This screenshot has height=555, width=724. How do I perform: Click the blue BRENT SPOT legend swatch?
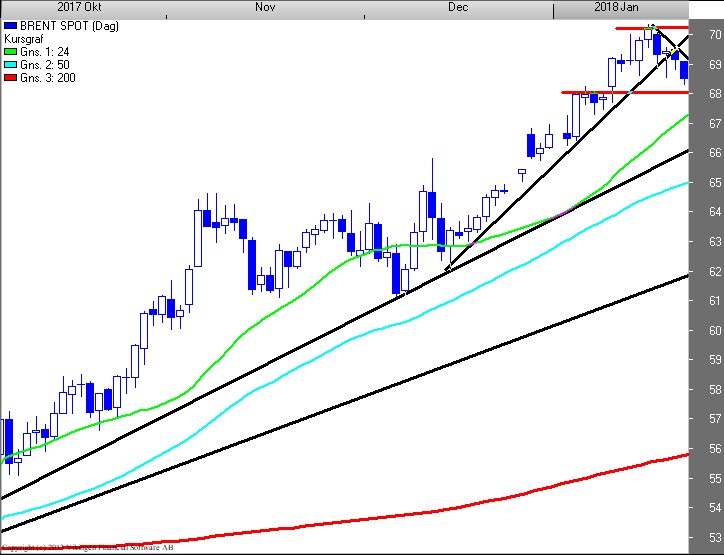tap(11, 26)
